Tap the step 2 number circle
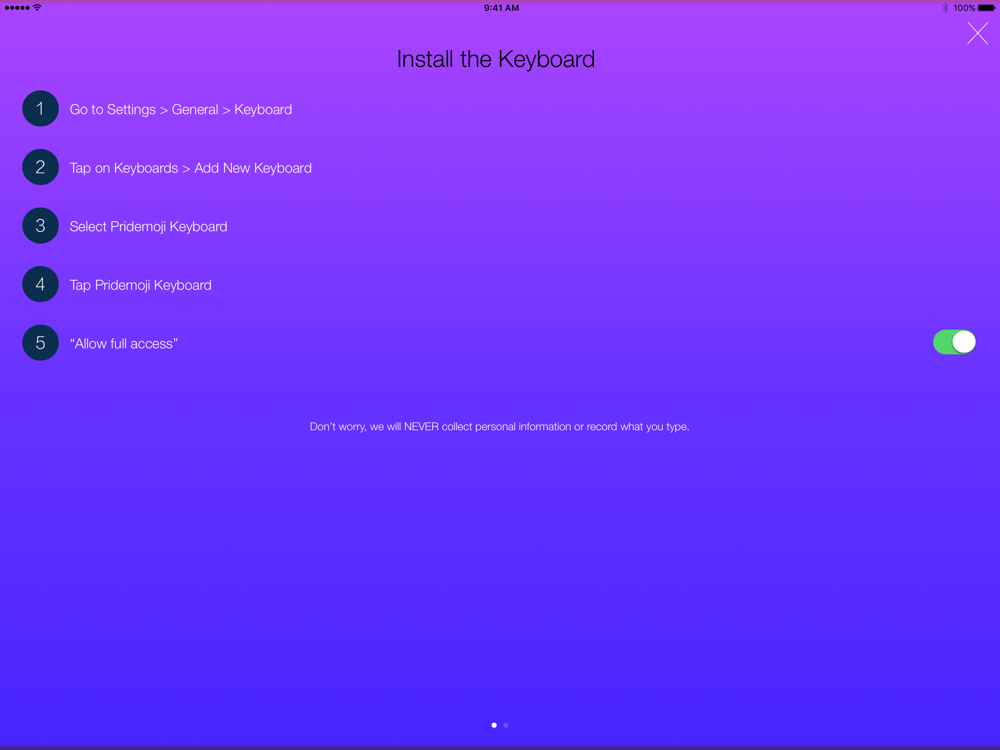1000x750 pixels. tap(40, 168)
